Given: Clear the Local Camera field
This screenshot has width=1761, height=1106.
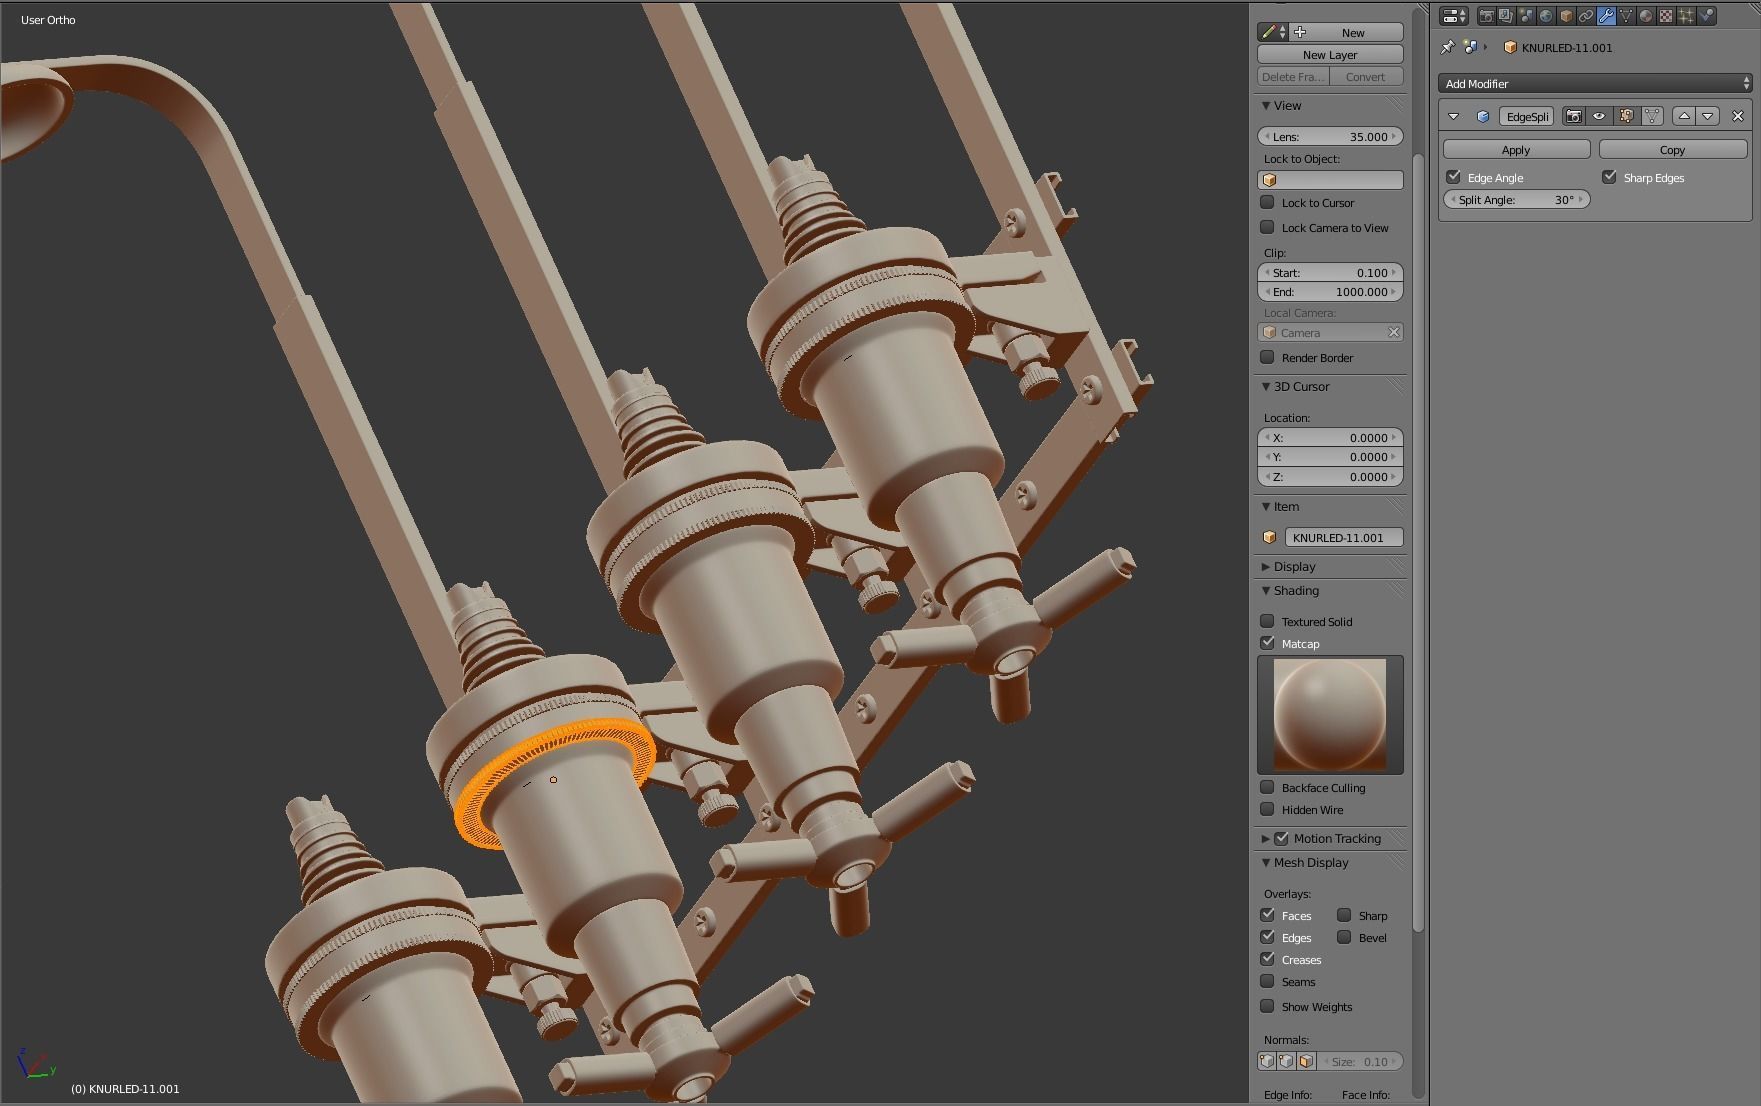Looking at the screenshot, I should click(x=1394, y=333).
